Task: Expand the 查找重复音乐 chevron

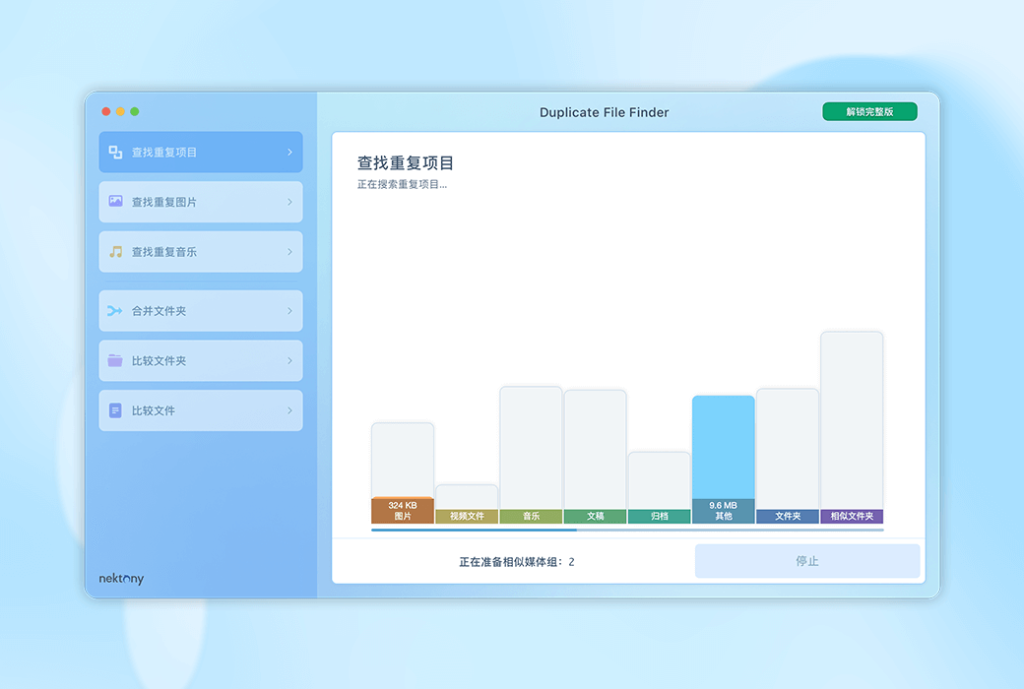Action: click(290, 251)
